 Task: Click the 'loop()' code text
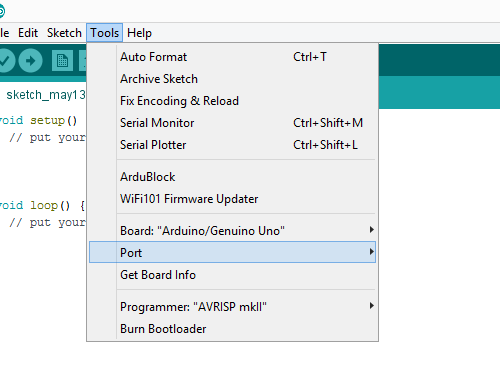50,205
